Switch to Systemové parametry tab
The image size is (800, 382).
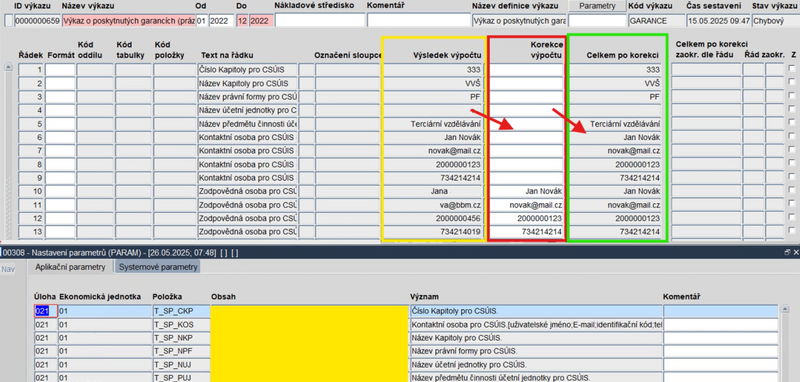[158, 267]
